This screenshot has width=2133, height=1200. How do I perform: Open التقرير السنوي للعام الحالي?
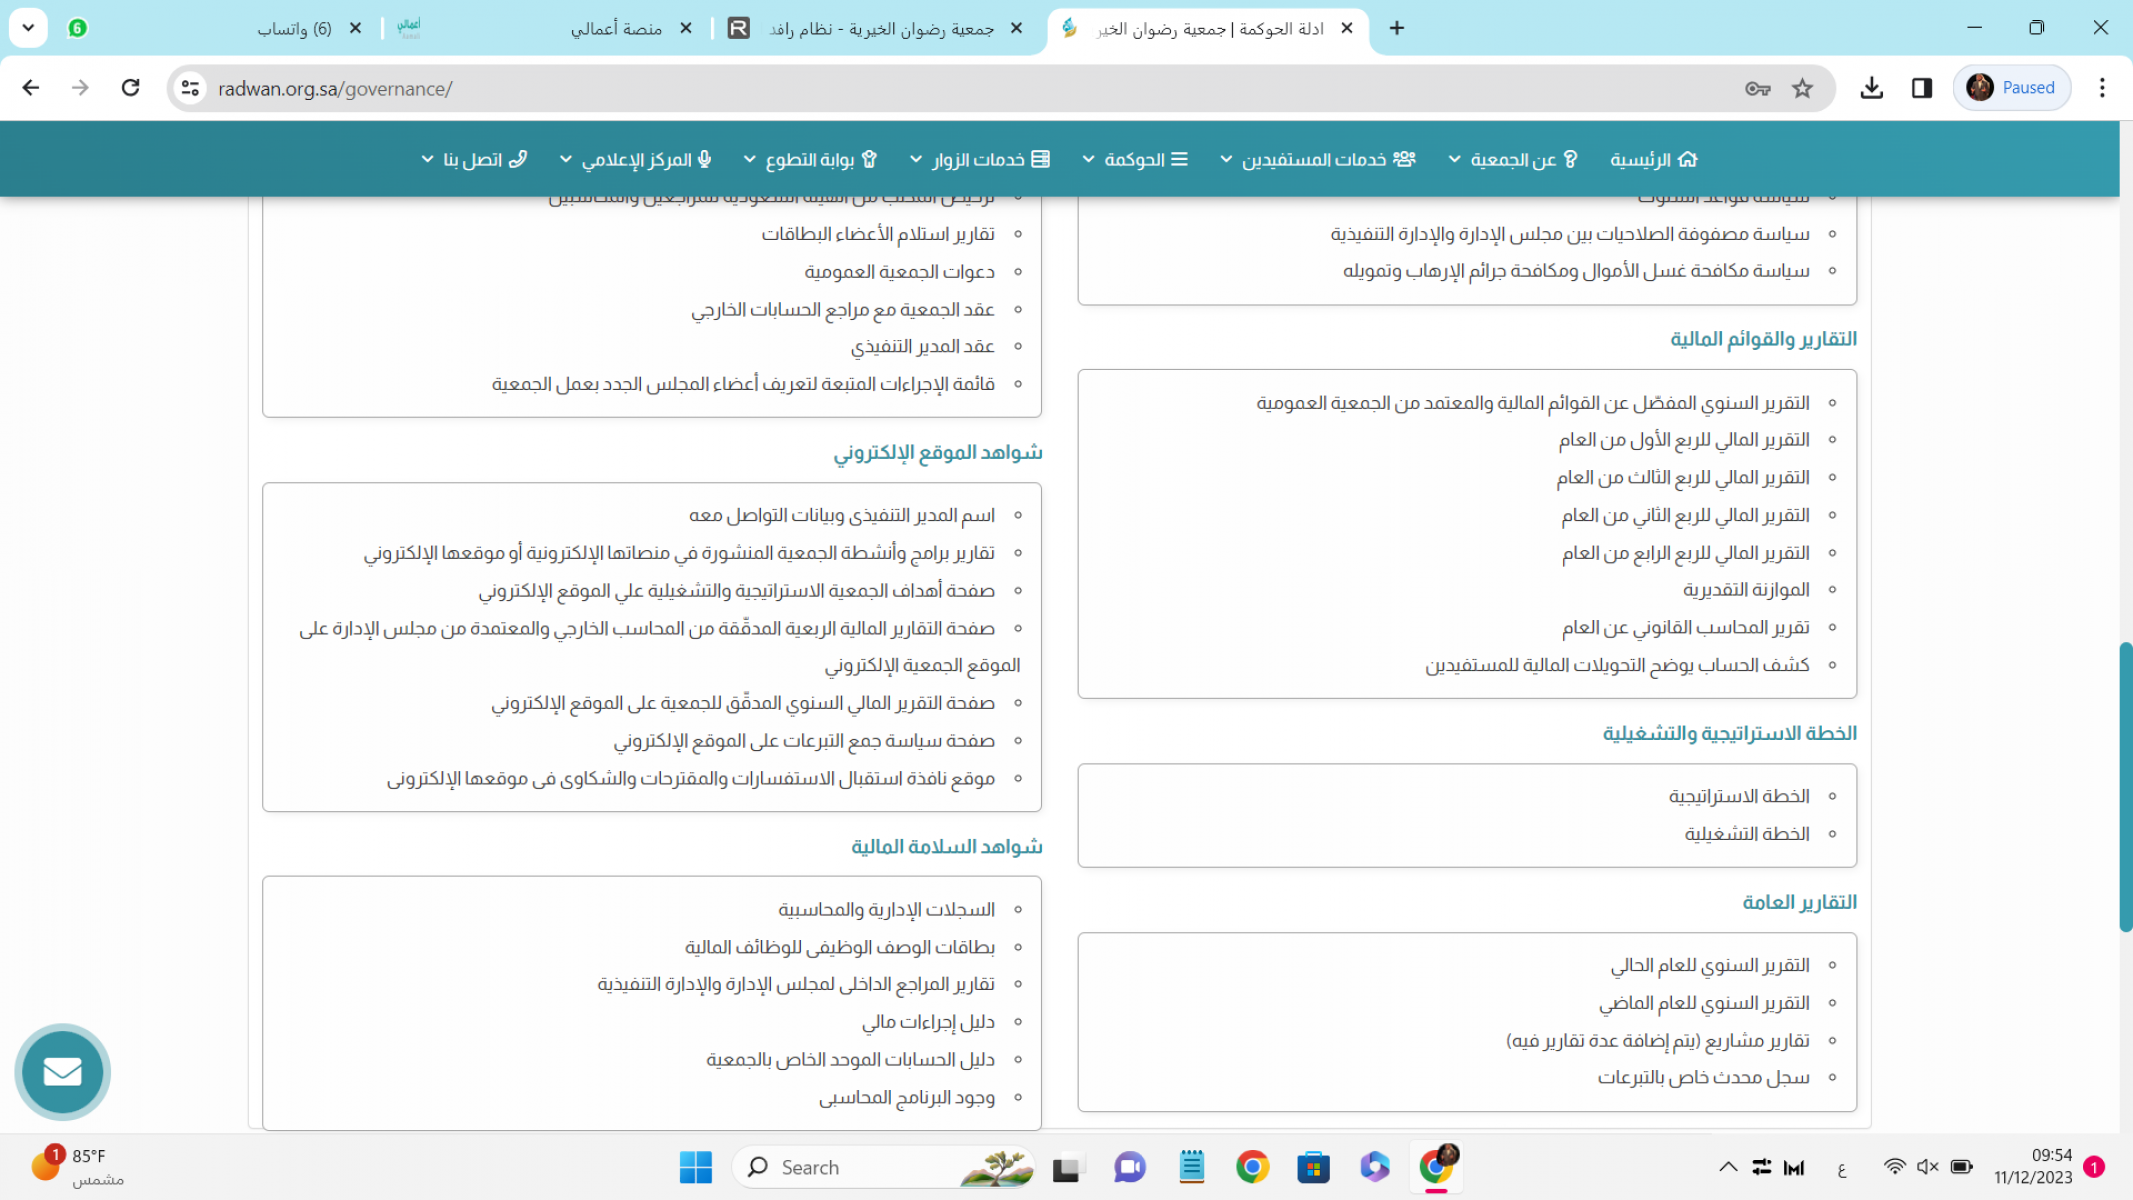tap(1710, 965)
